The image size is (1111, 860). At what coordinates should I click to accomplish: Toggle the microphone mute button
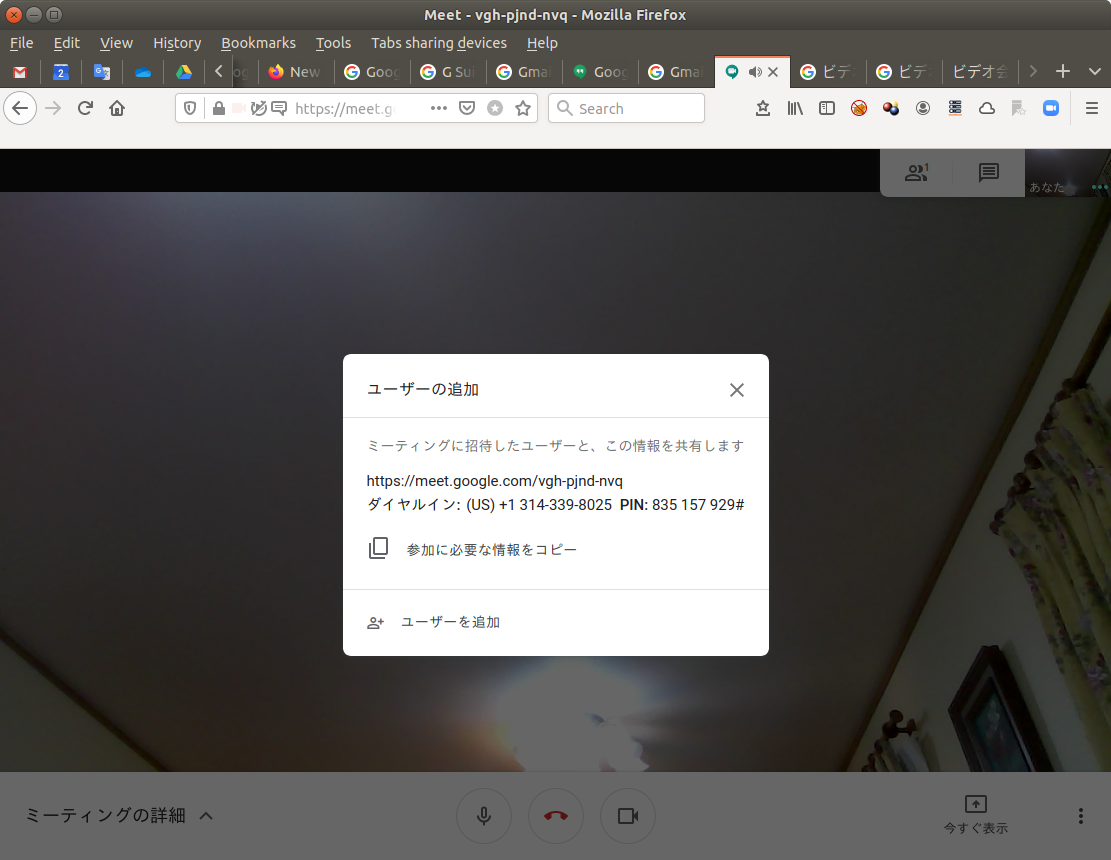click(484, 816)
